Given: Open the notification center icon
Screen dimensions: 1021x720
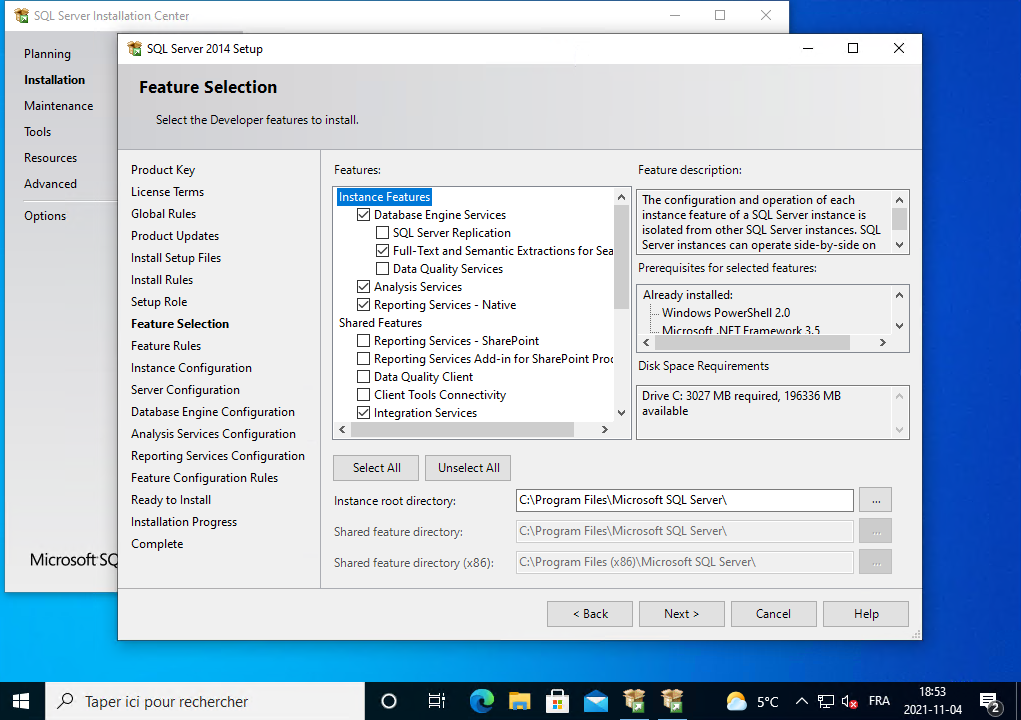Looking at the screenshot, I should pos(989,701).
